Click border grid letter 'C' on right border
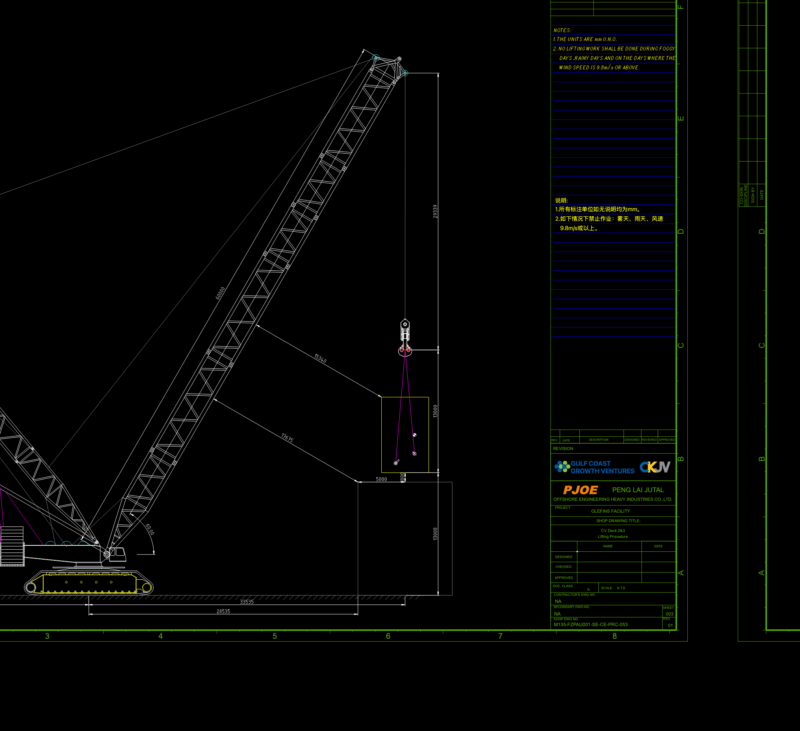Image resolution: width=800 pixels, height=731 pixels. click(x=681, y=345)
